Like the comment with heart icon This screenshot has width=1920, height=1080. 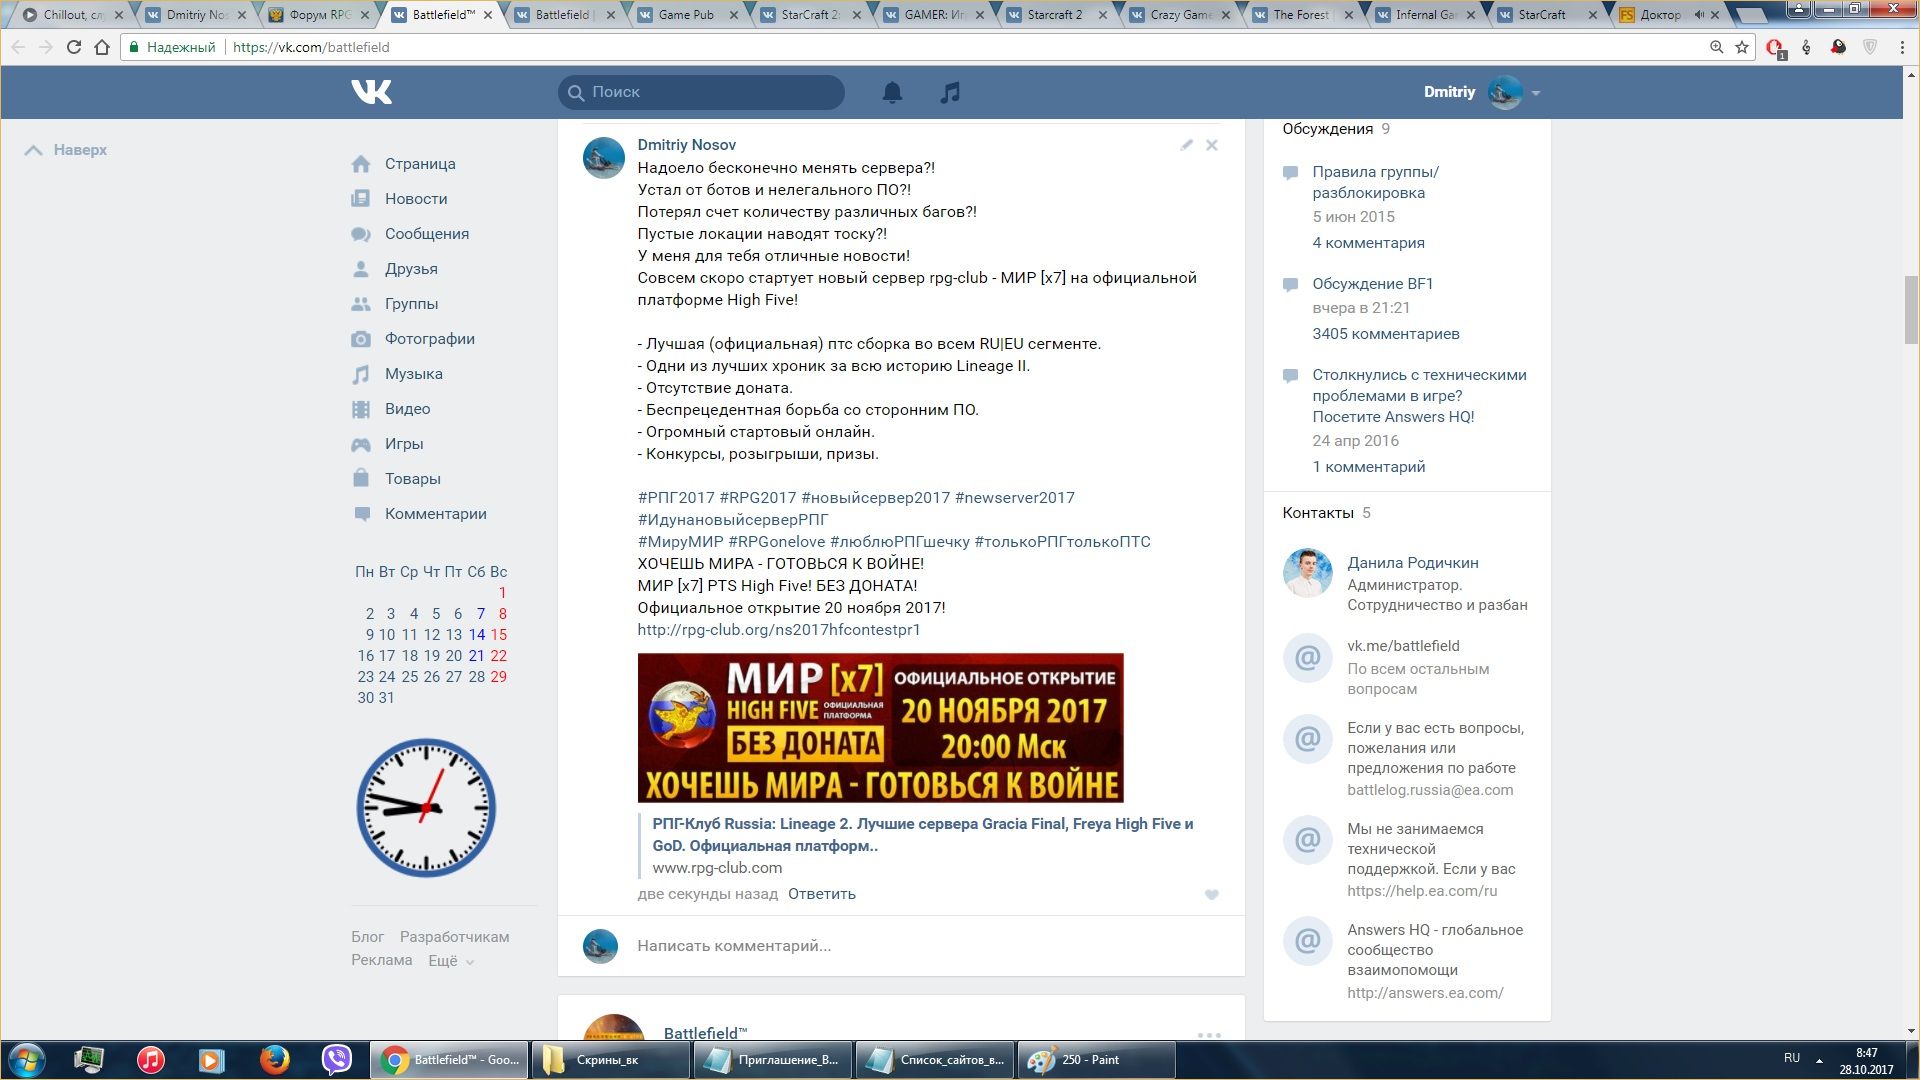point(1211,895)
